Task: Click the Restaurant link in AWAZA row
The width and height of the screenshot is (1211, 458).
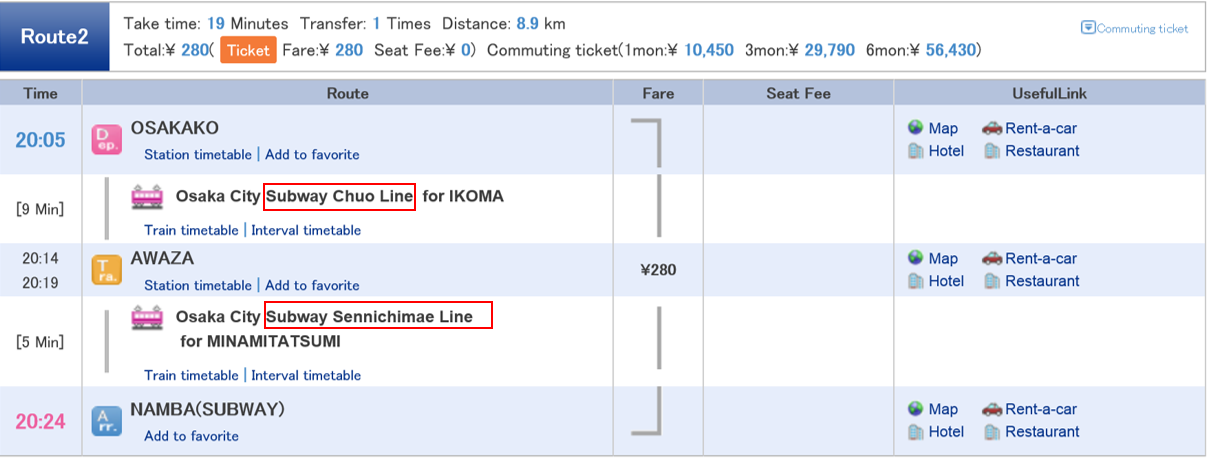Action: coord(1042,281)
